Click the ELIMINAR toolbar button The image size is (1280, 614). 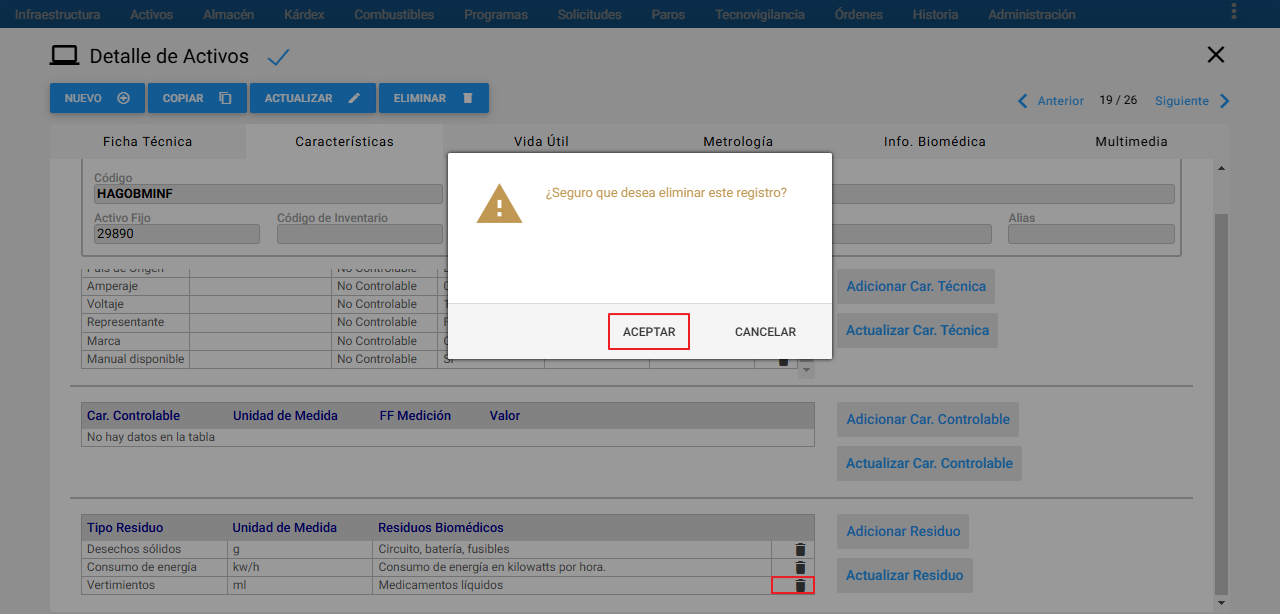(434, 98)
